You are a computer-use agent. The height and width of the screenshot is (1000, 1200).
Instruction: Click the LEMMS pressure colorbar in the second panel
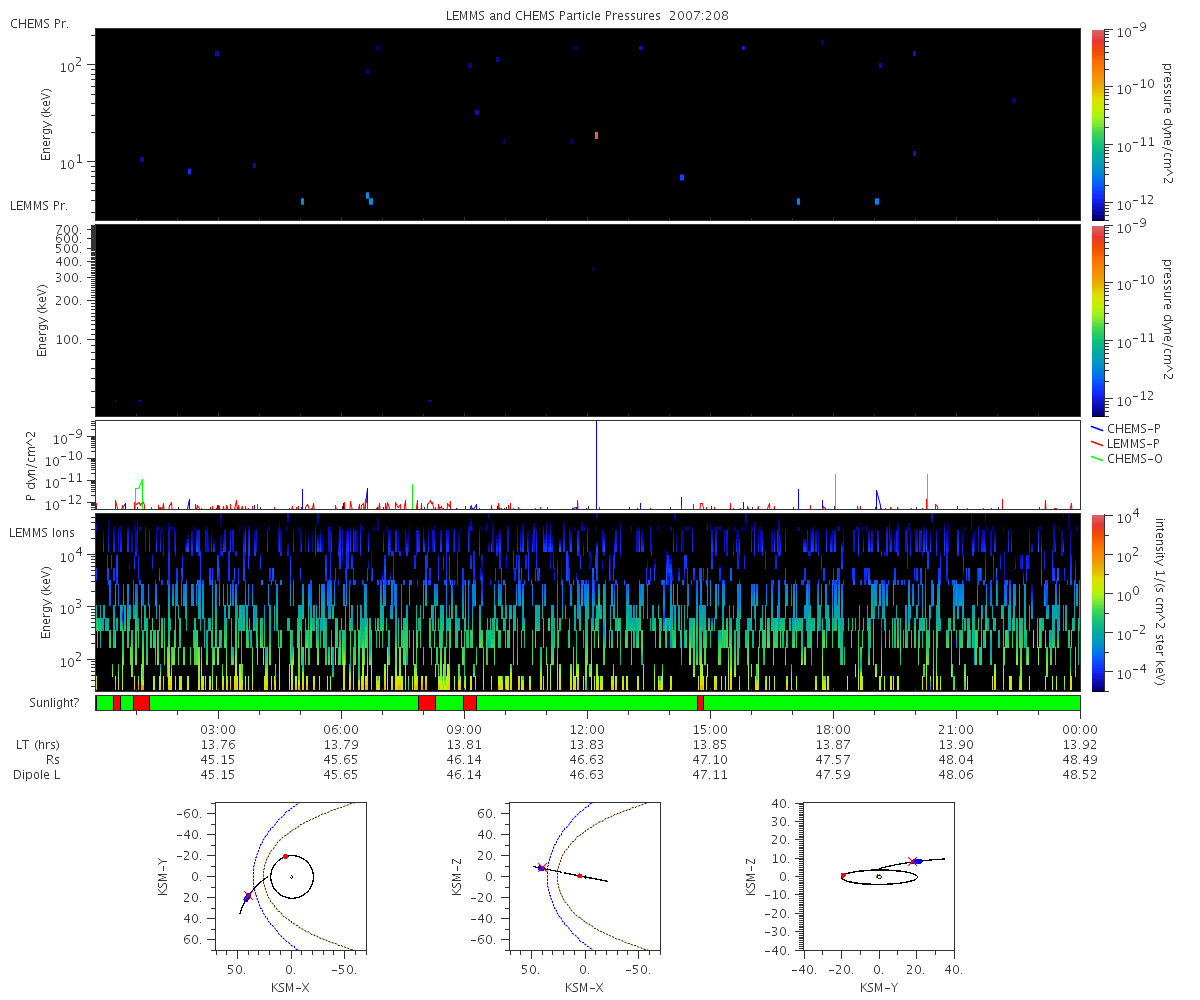1098,320
